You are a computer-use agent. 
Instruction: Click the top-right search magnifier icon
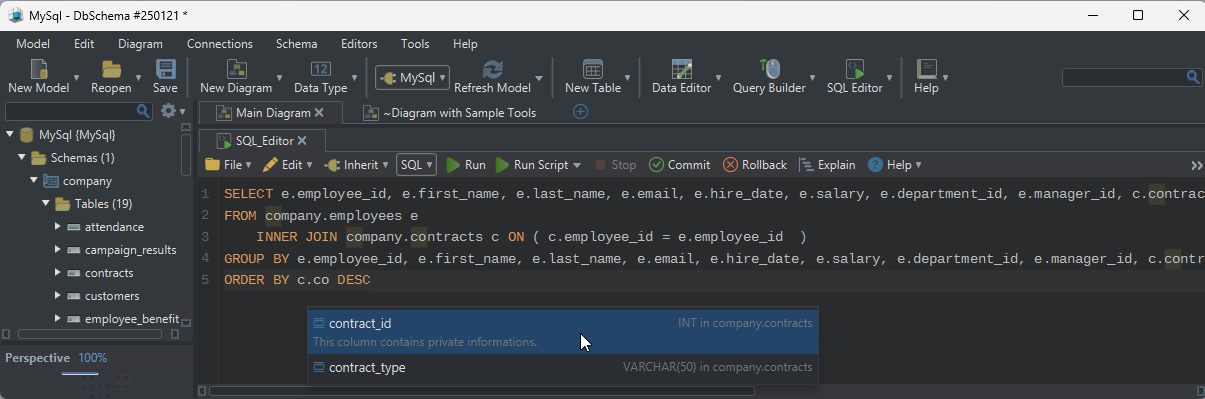coord(1193,77)
